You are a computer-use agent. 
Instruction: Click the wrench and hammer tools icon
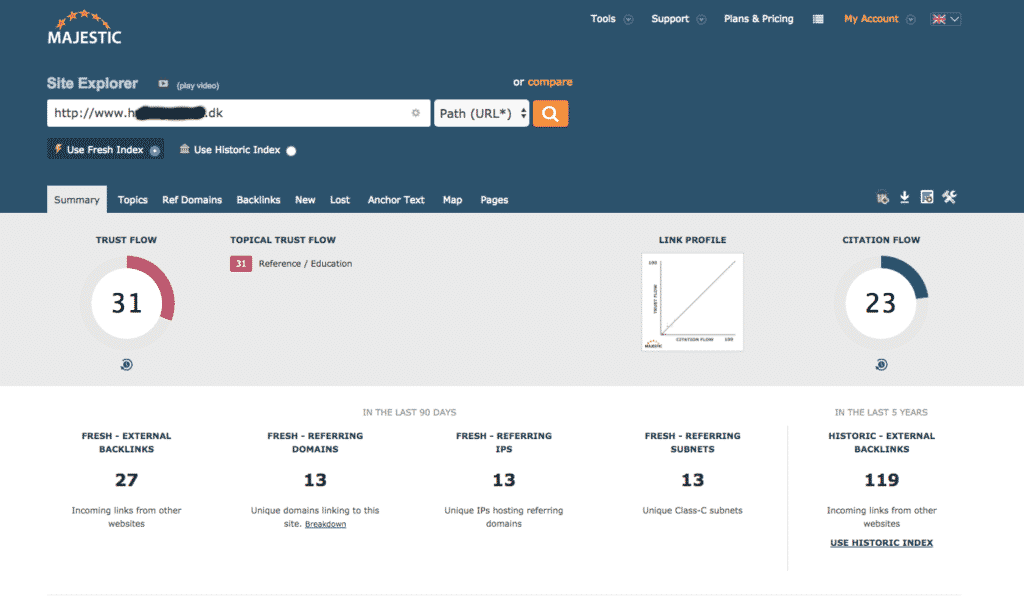click(949, 197)
